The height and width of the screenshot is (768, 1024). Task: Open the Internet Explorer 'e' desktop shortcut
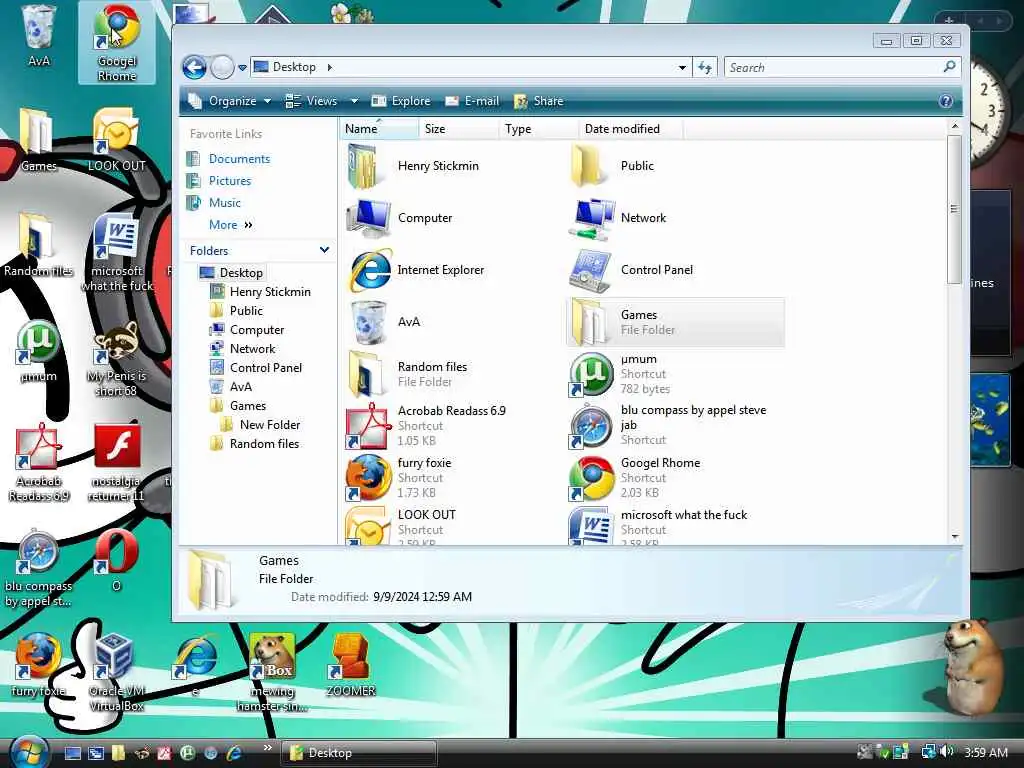click(195, 664)
